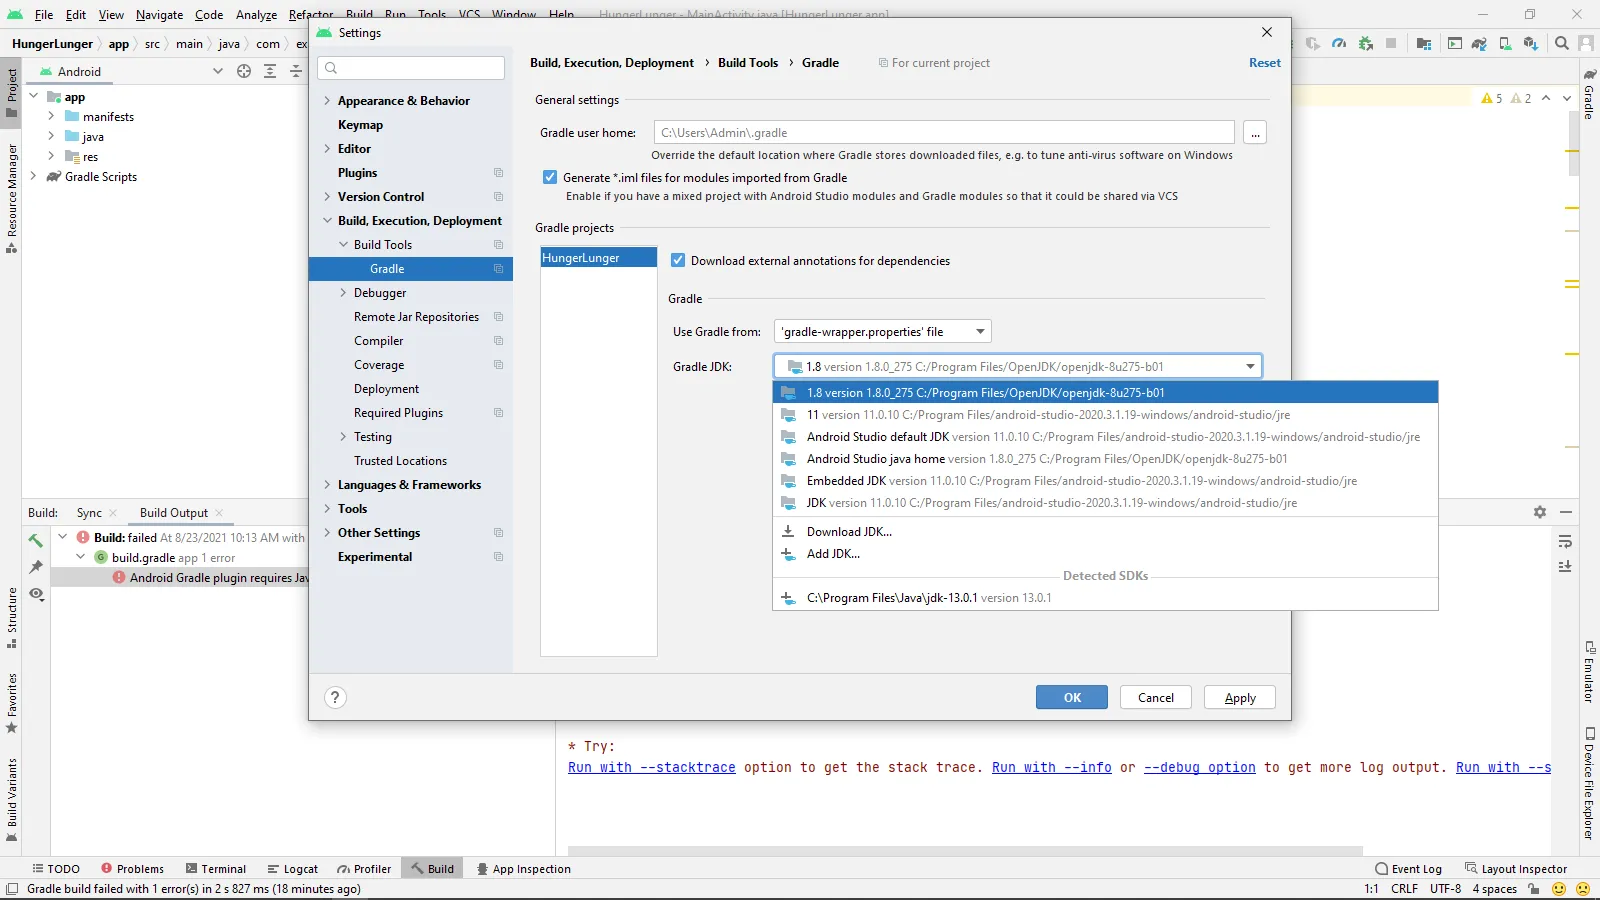Pin the Build tab with the pin icon
The width and height of the screenshot is (1600, 900).
click(36, 567)
